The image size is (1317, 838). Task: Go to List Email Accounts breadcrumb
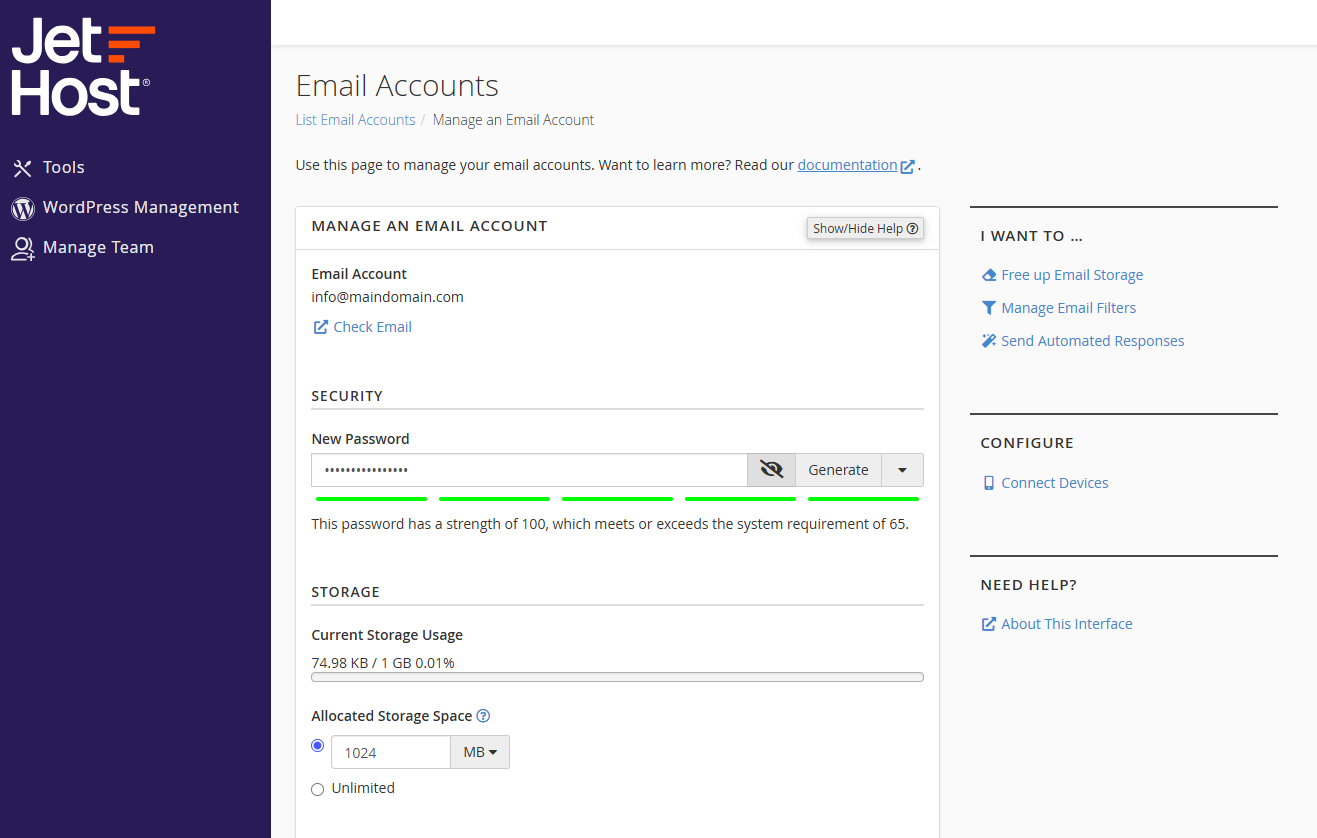(x=355, y=120)
